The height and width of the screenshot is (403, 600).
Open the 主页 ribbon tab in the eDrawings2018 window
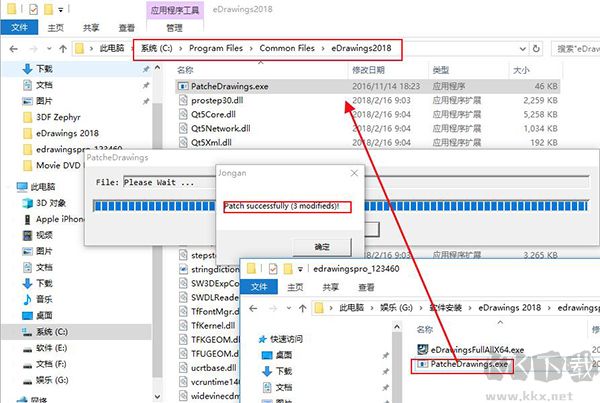click(x=55, y=28)
